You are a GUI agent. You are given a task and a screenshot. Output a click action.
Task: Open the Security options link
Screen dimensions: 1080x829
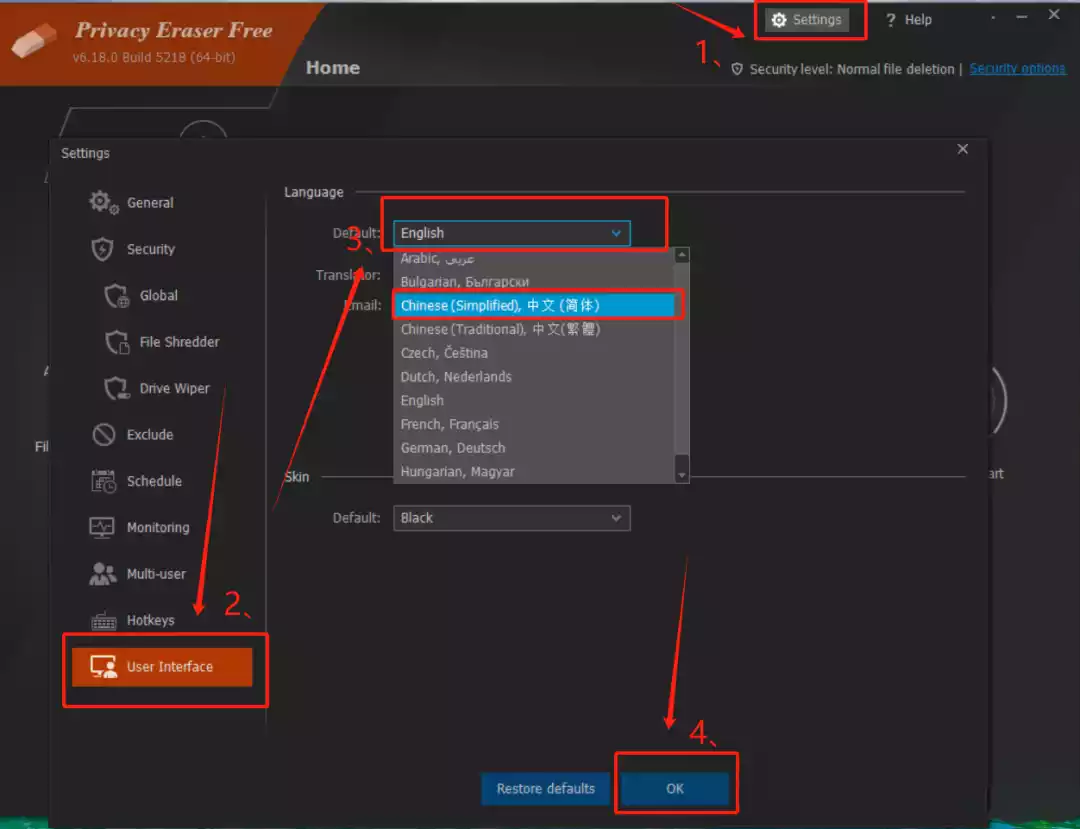tap(1017, 69)
